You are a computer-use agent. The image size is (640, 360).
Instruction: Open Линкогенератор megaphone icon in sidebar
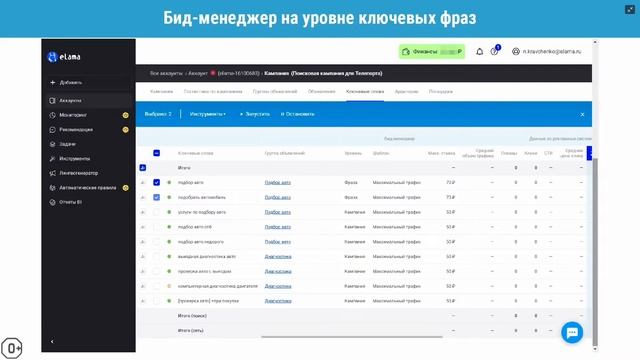point(52,173)
